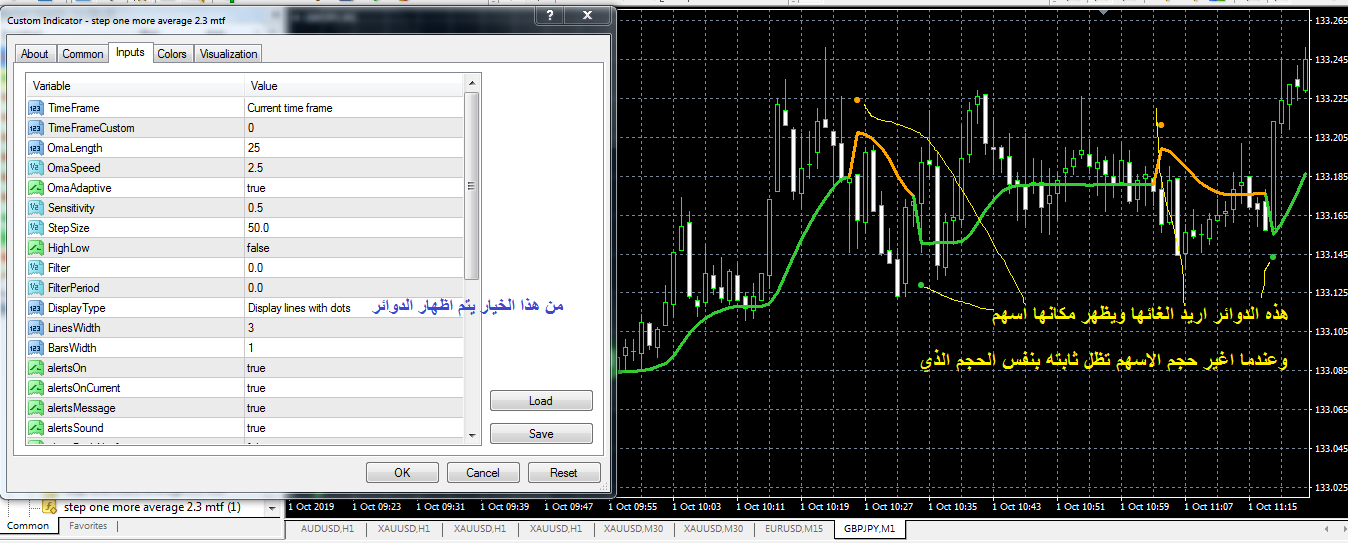Switch to Favorites tab in Navigator

pos(88,525)
